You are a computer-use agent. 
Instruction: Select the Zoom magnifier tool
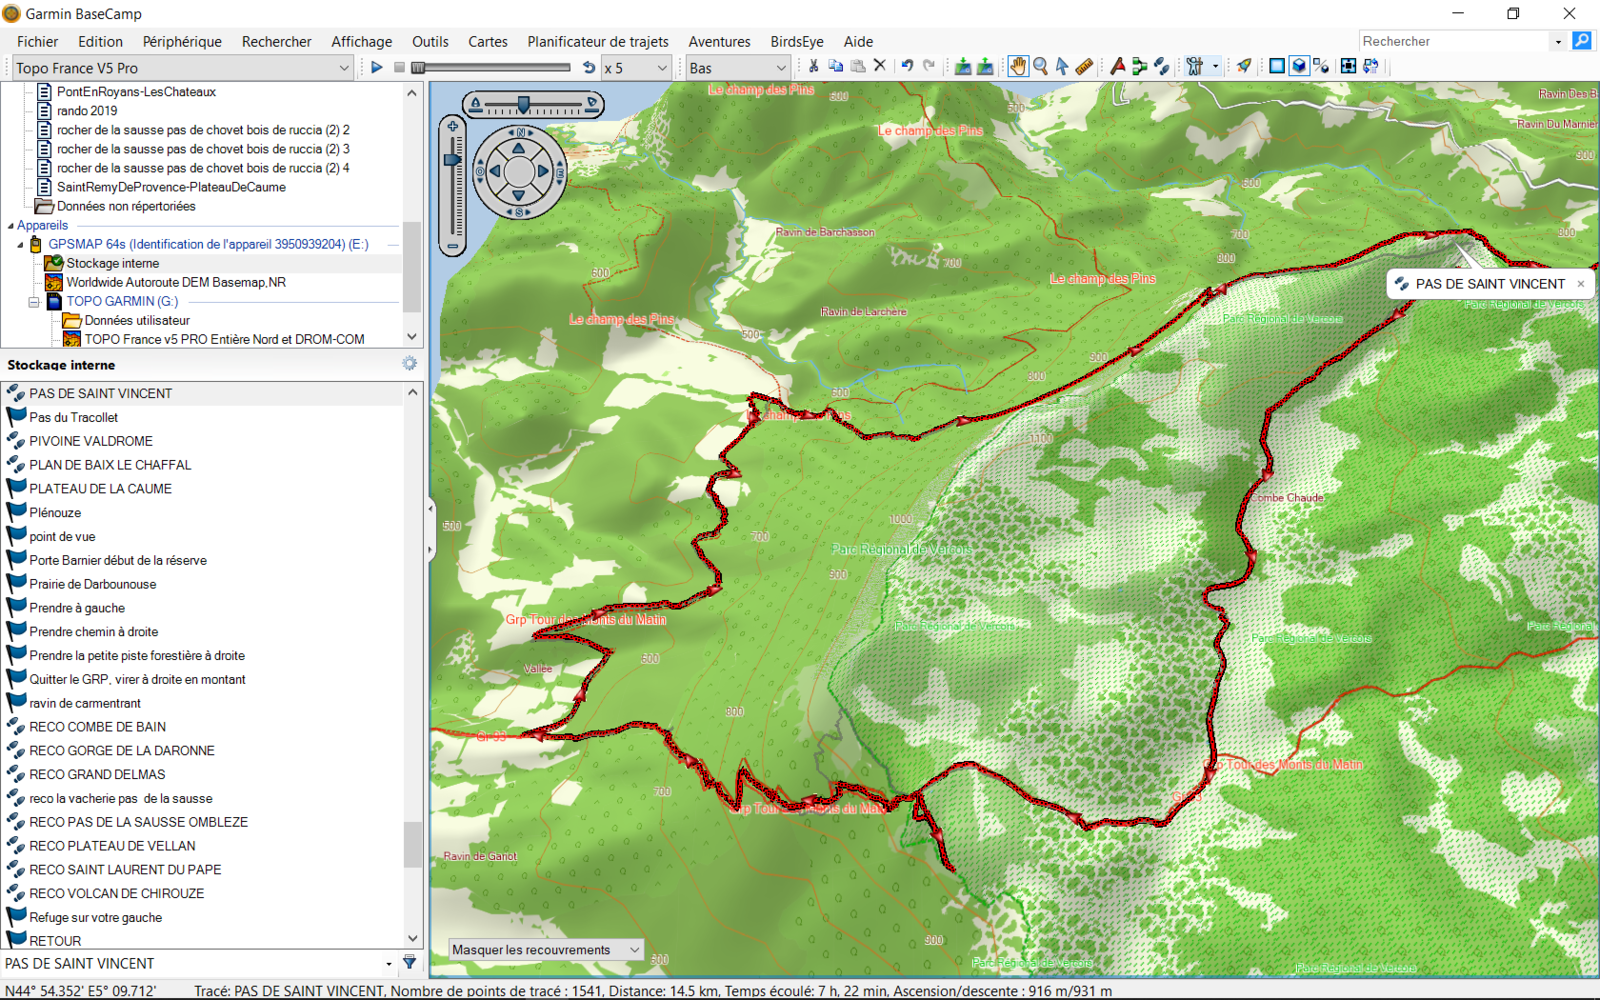pyautogui.click(x=1040, y=66)
